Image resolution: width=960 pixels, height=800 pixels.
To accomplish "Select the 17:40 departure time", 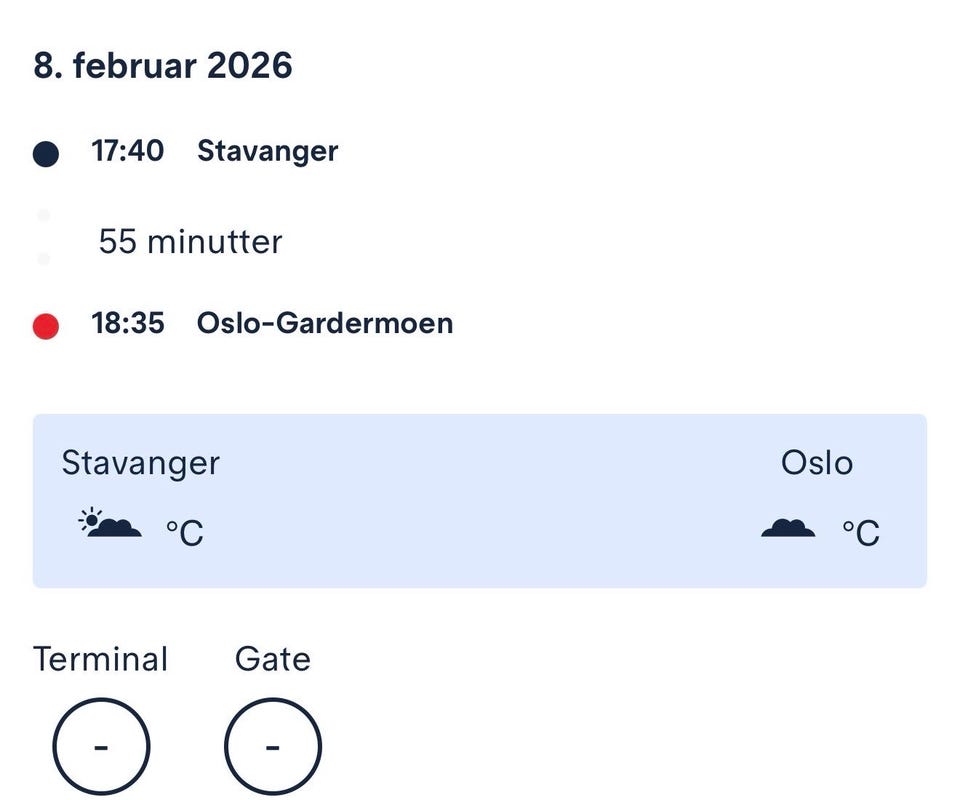I will 128,151.
